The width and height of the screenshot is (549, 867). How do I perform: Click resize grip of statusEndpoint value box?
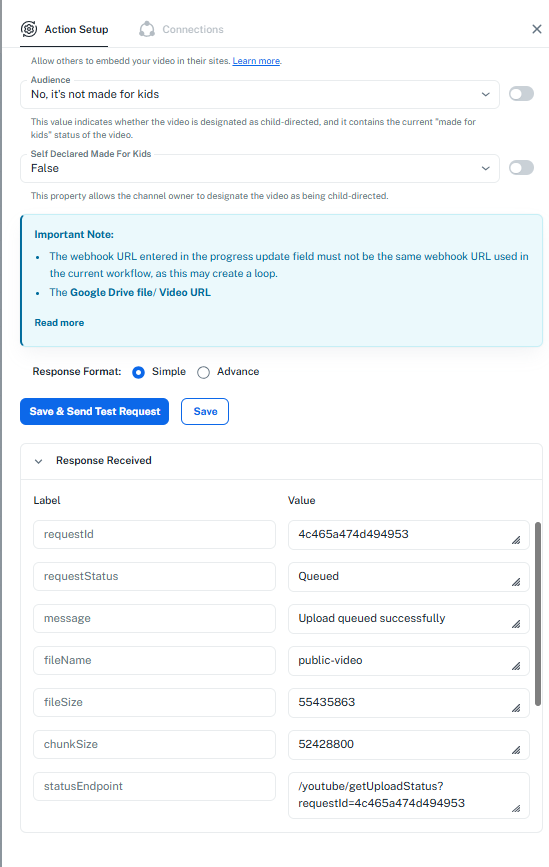pyautogui.click(x=516, y=809)
